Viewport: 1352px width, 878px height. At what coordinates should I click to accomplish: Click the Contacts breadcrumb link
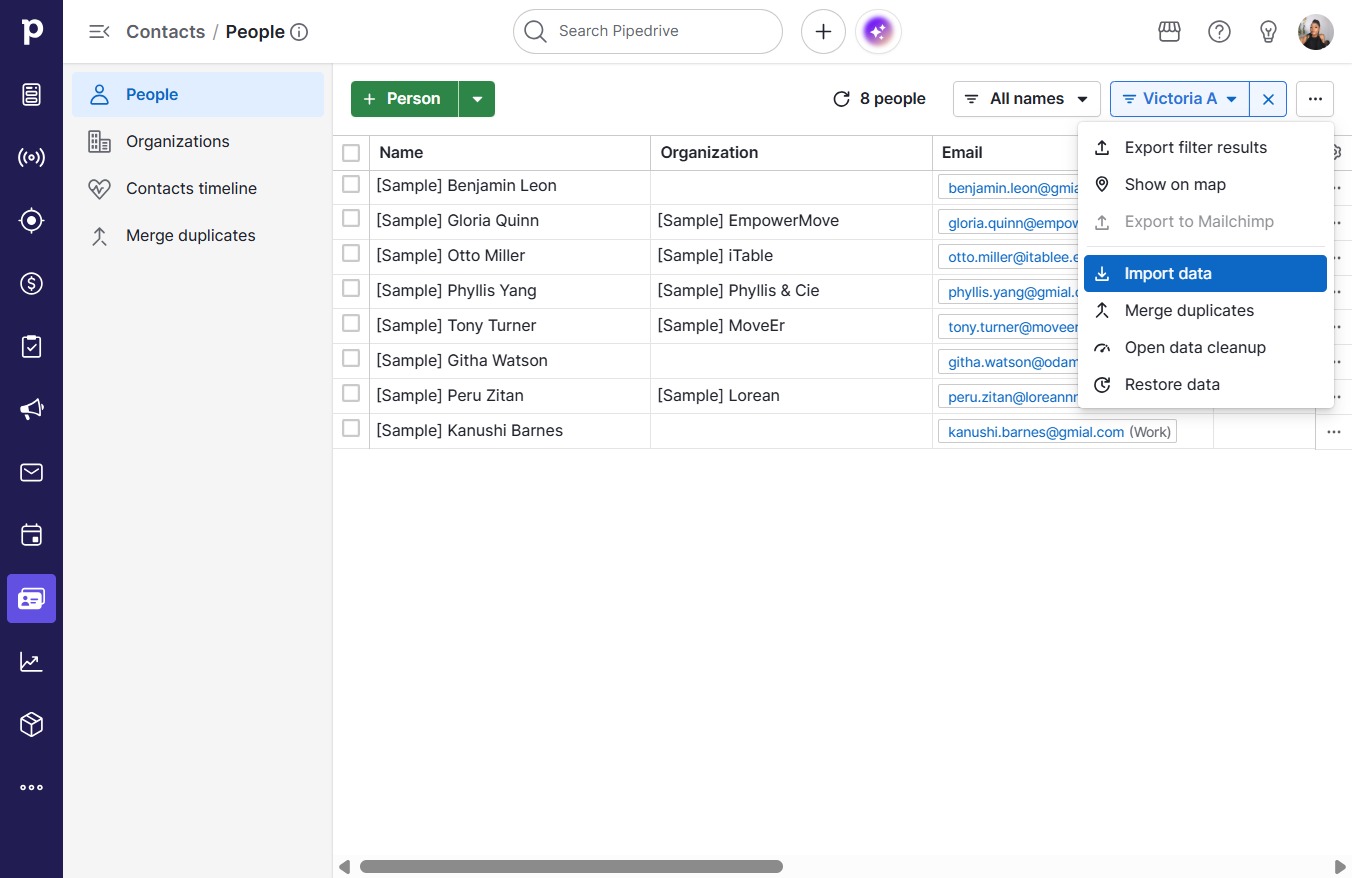(x=165, y=32)
